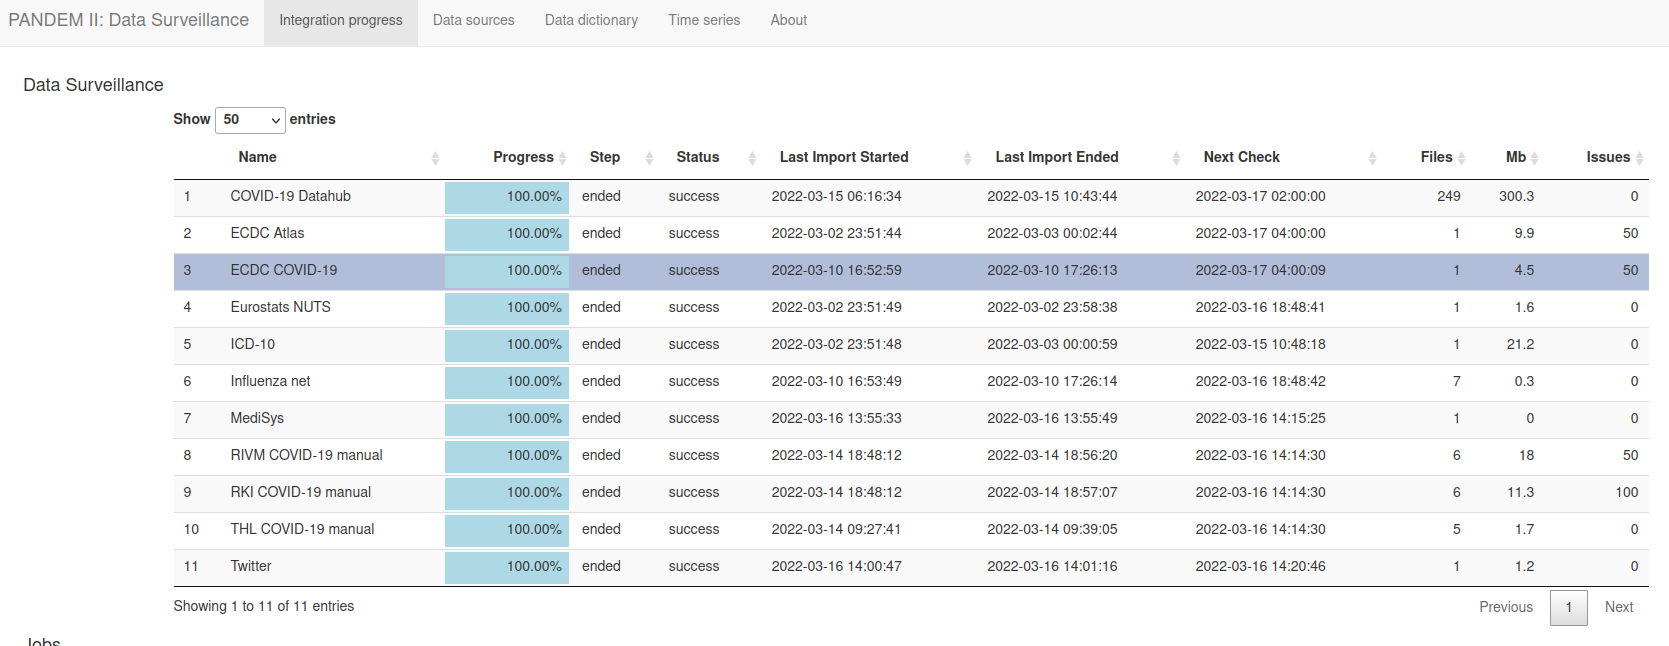Click the Name column header text
Viewport: 1669px width, 646px height.
257,157
